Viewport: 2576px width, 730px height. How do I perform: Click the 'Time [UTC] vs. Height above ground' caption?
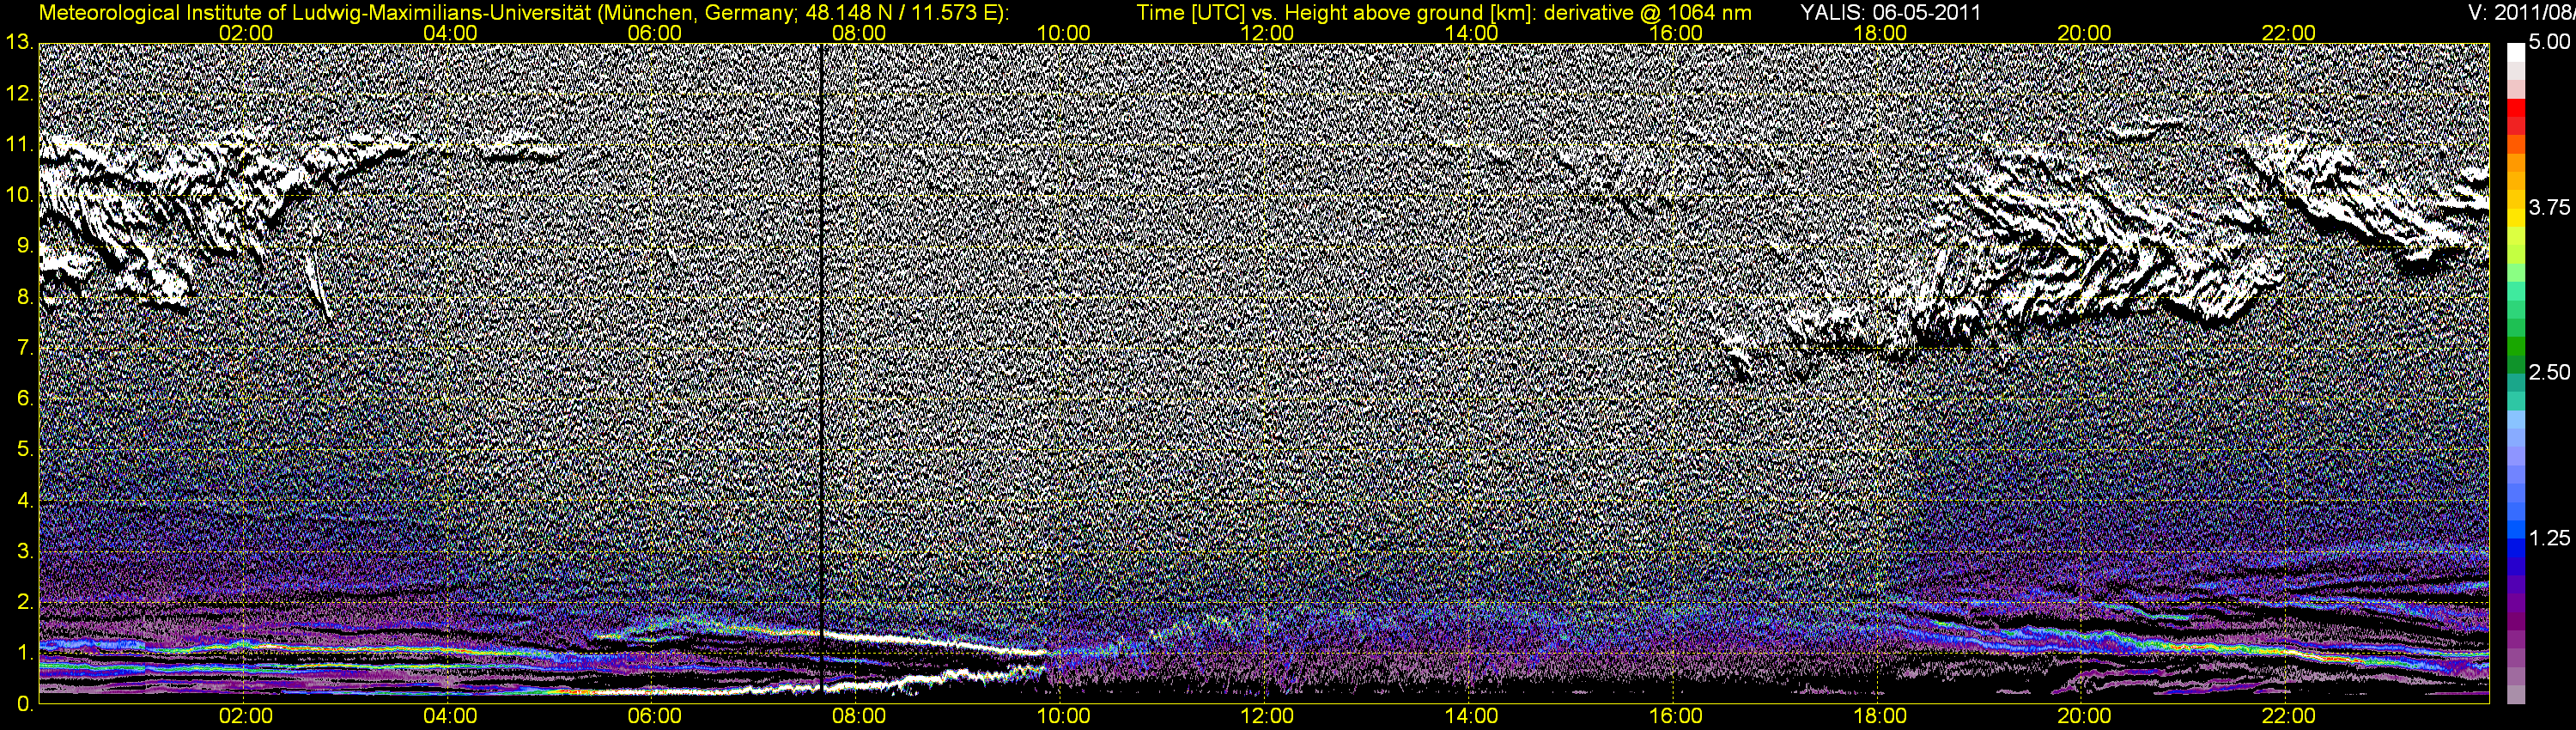coord(1444,13)
